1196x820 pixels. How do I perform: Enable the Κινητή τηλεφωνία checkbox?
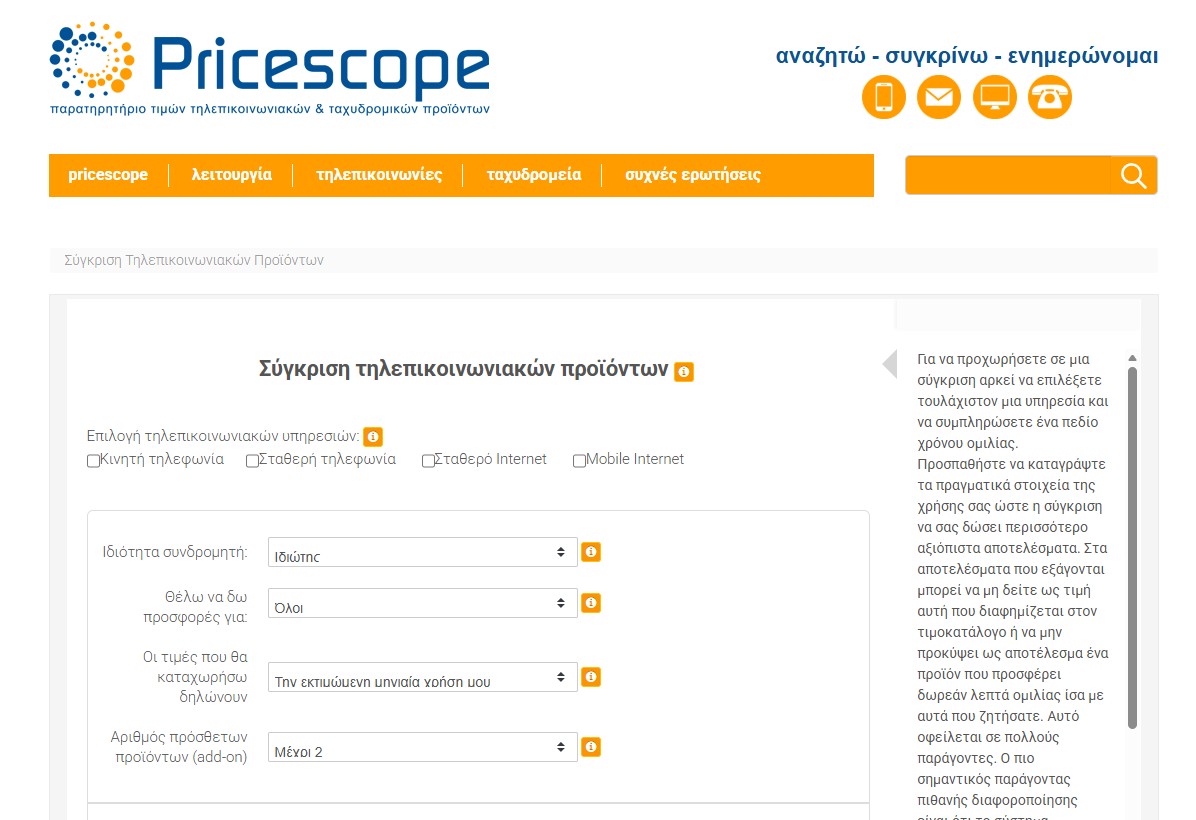93,461
